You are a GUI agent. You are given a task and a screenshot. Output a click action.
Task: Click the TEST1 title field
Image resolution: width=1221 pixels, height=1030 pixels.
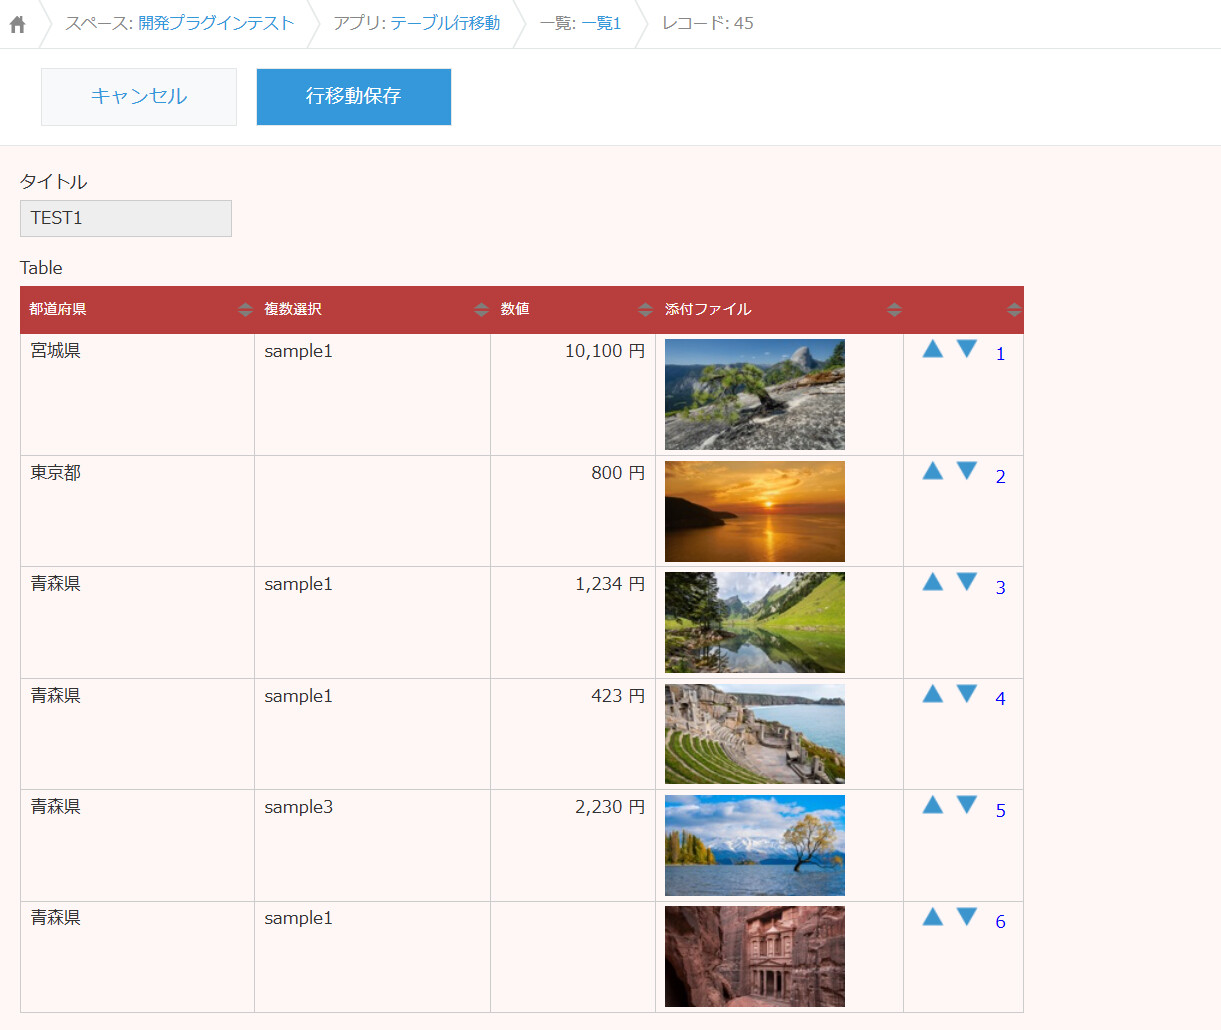pyautogui.click(x=126, y=218)
